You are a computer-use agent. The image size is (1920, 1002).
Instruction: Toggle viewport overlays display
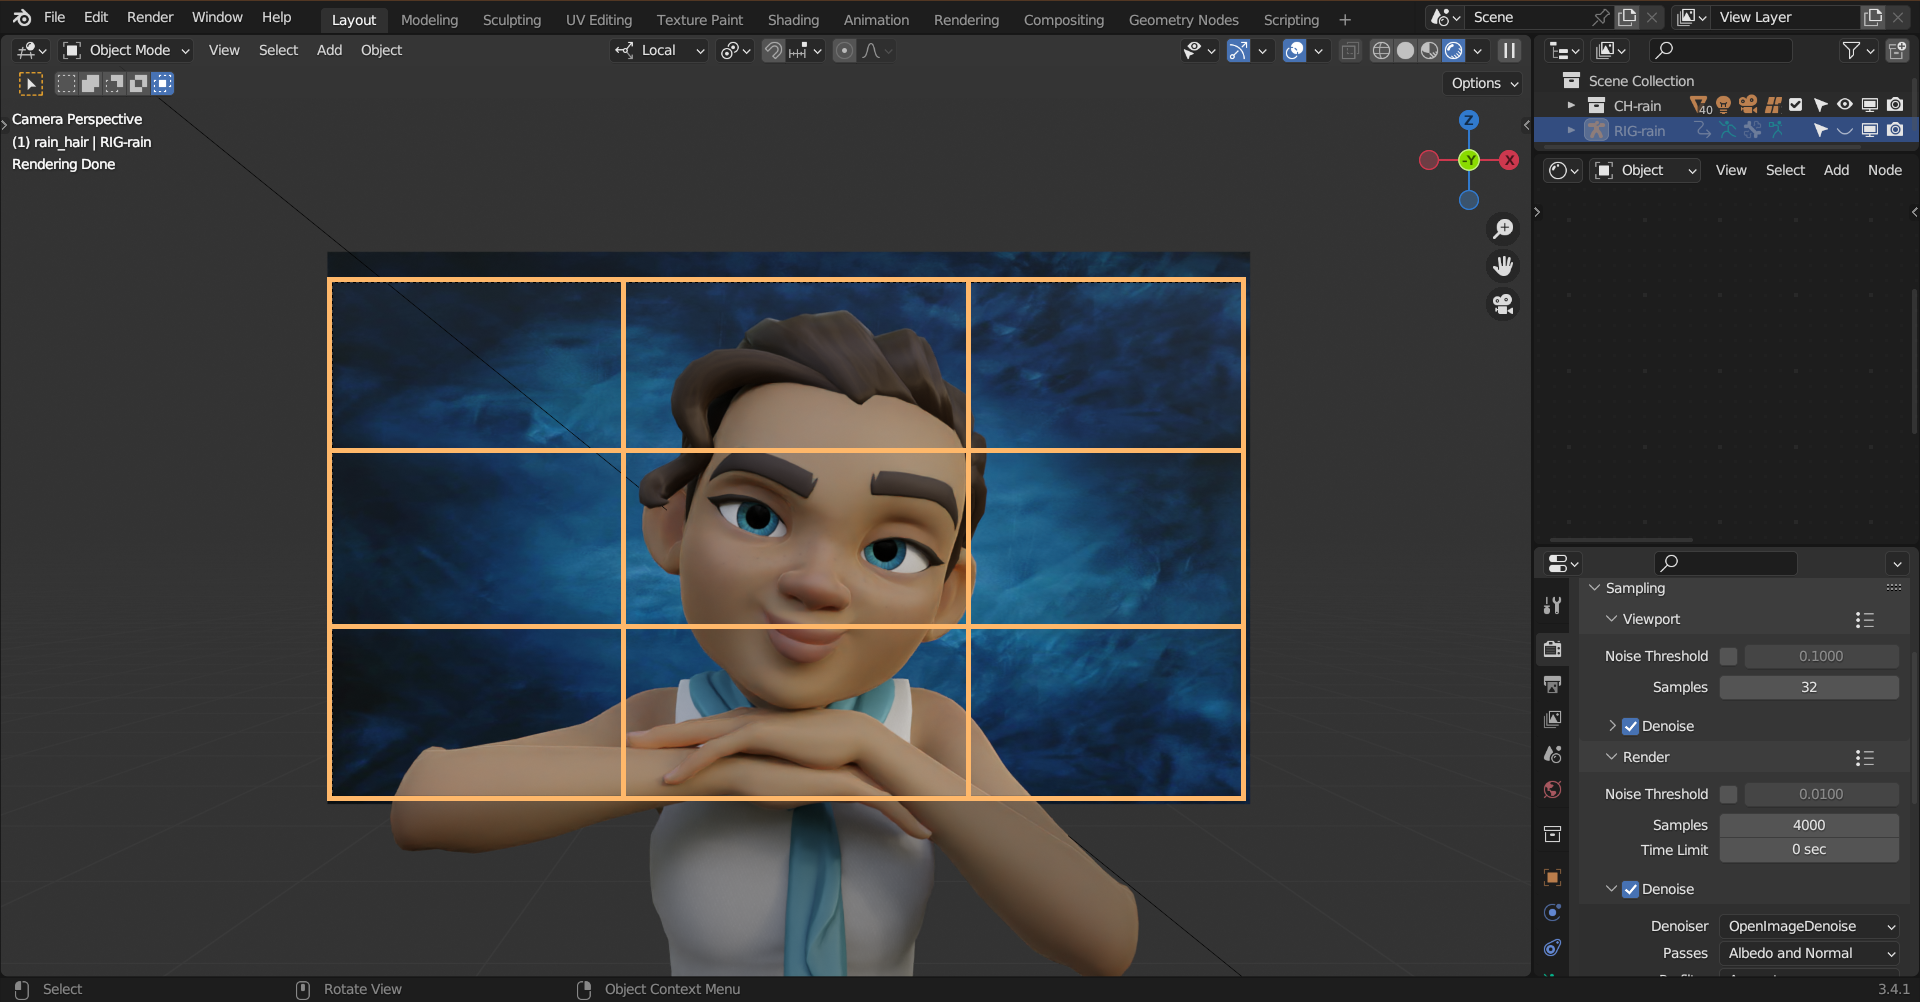point(1294,50)
